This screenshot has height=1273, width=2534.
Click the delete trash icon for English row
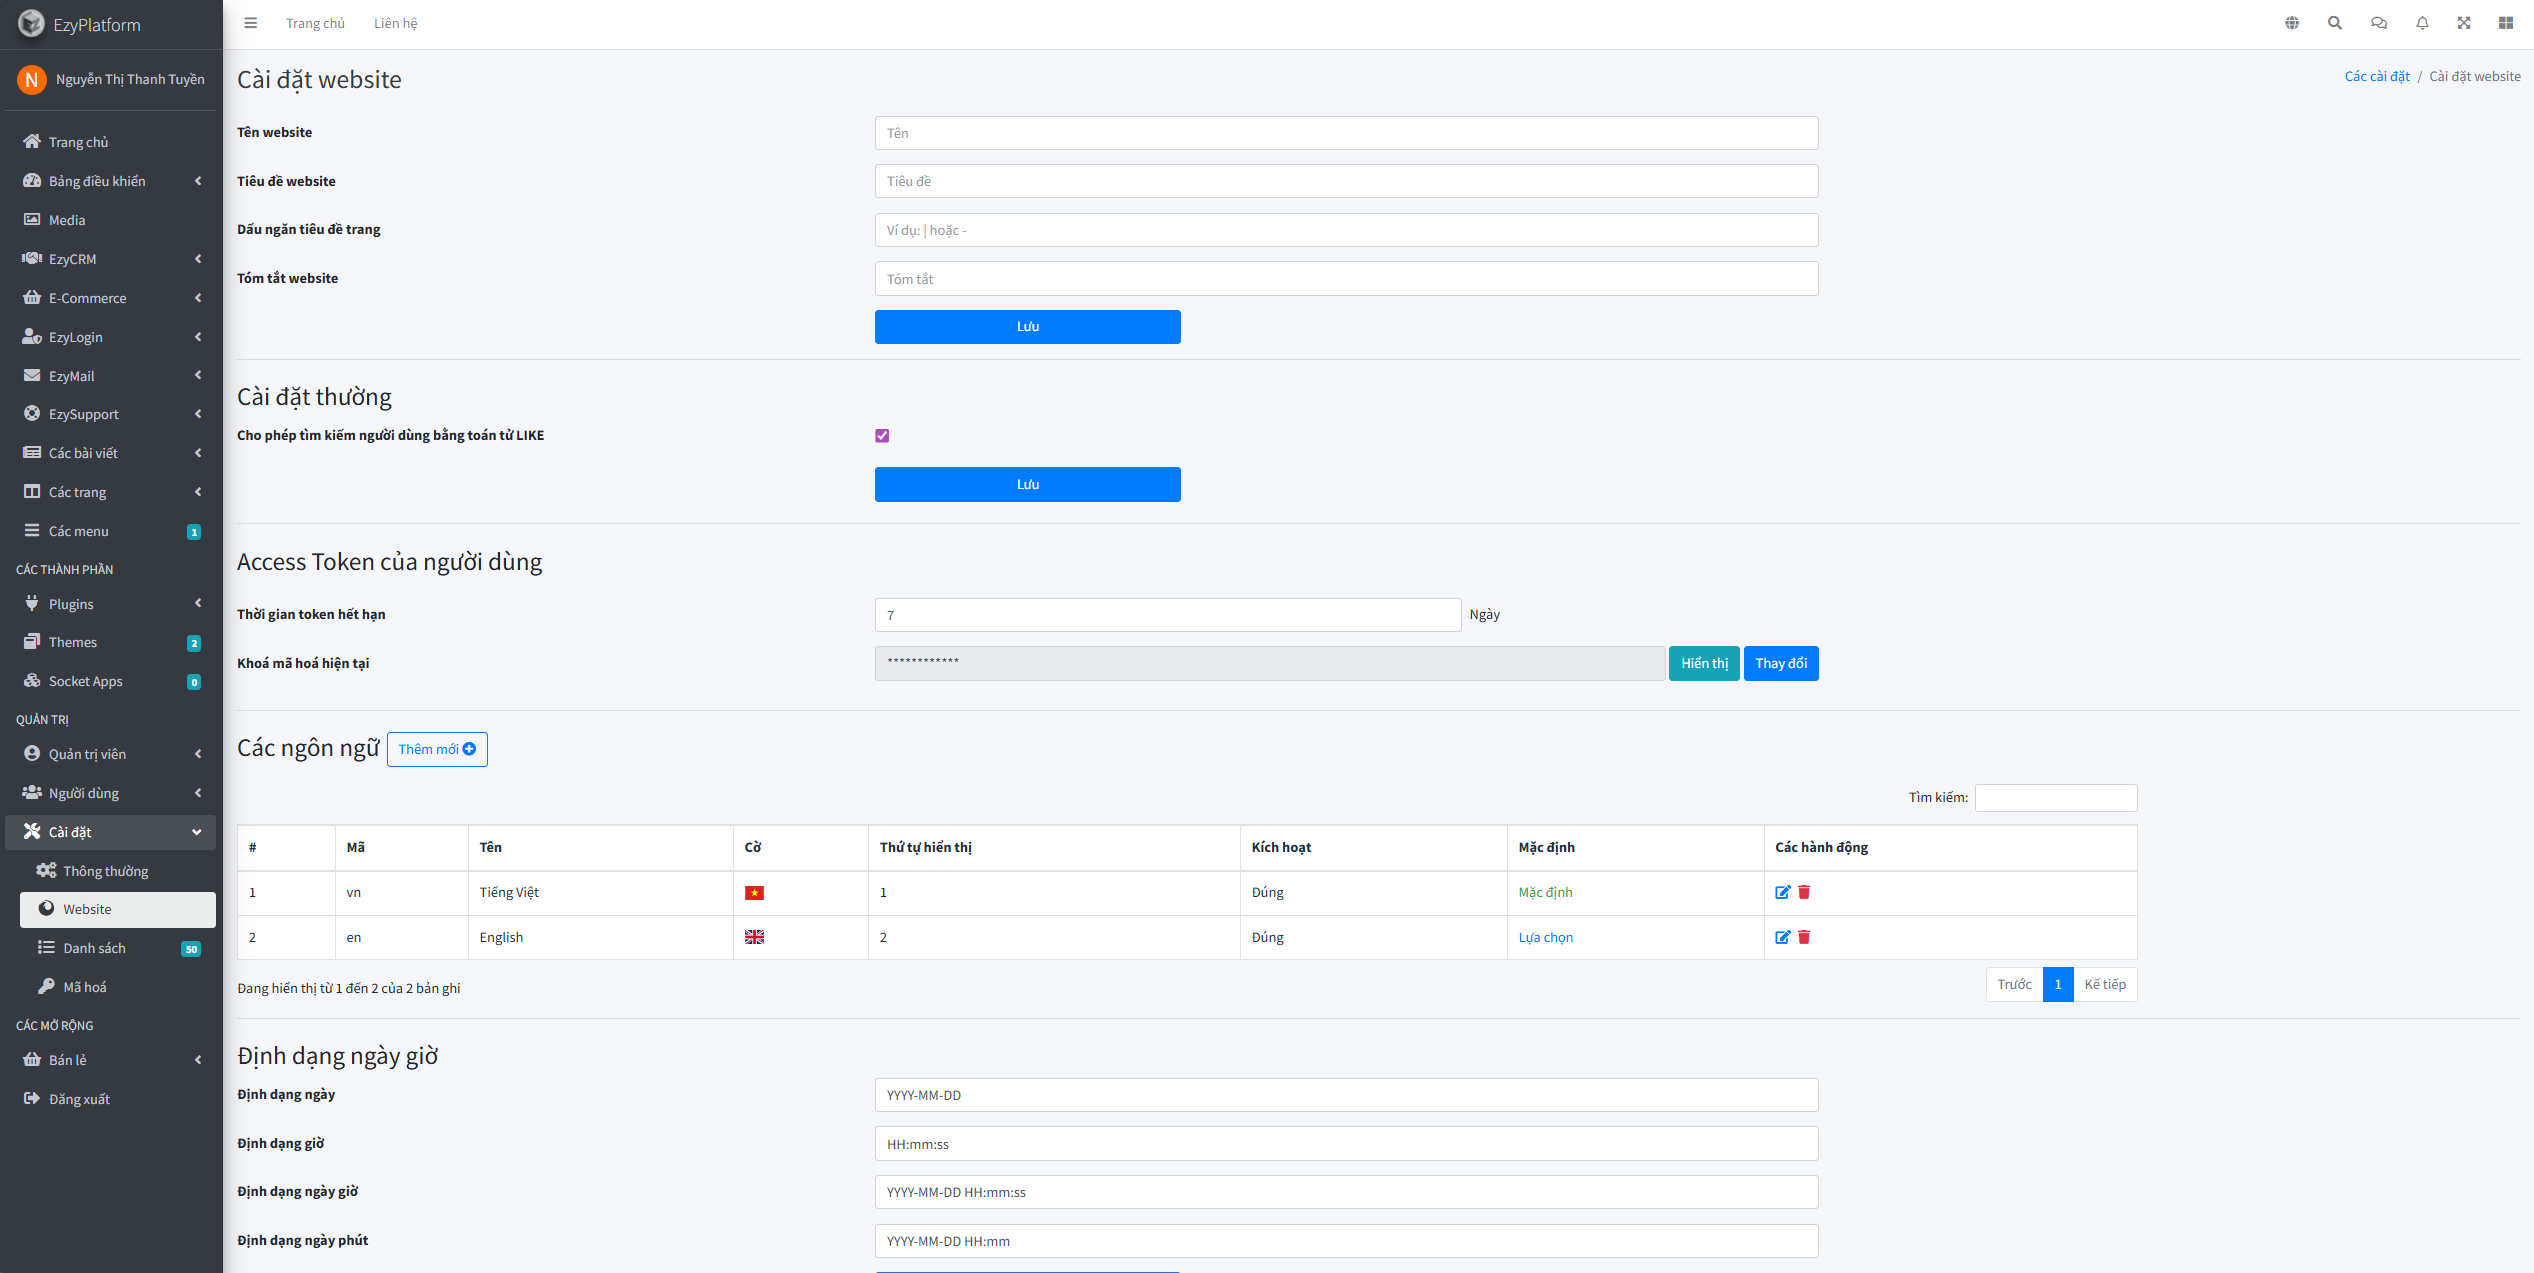[1804, 937]
